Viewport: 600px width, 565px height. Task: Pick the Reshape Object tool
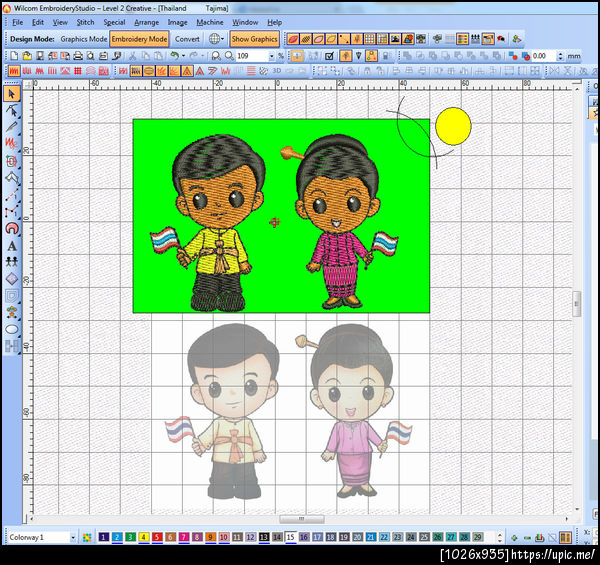pos(11,111)
